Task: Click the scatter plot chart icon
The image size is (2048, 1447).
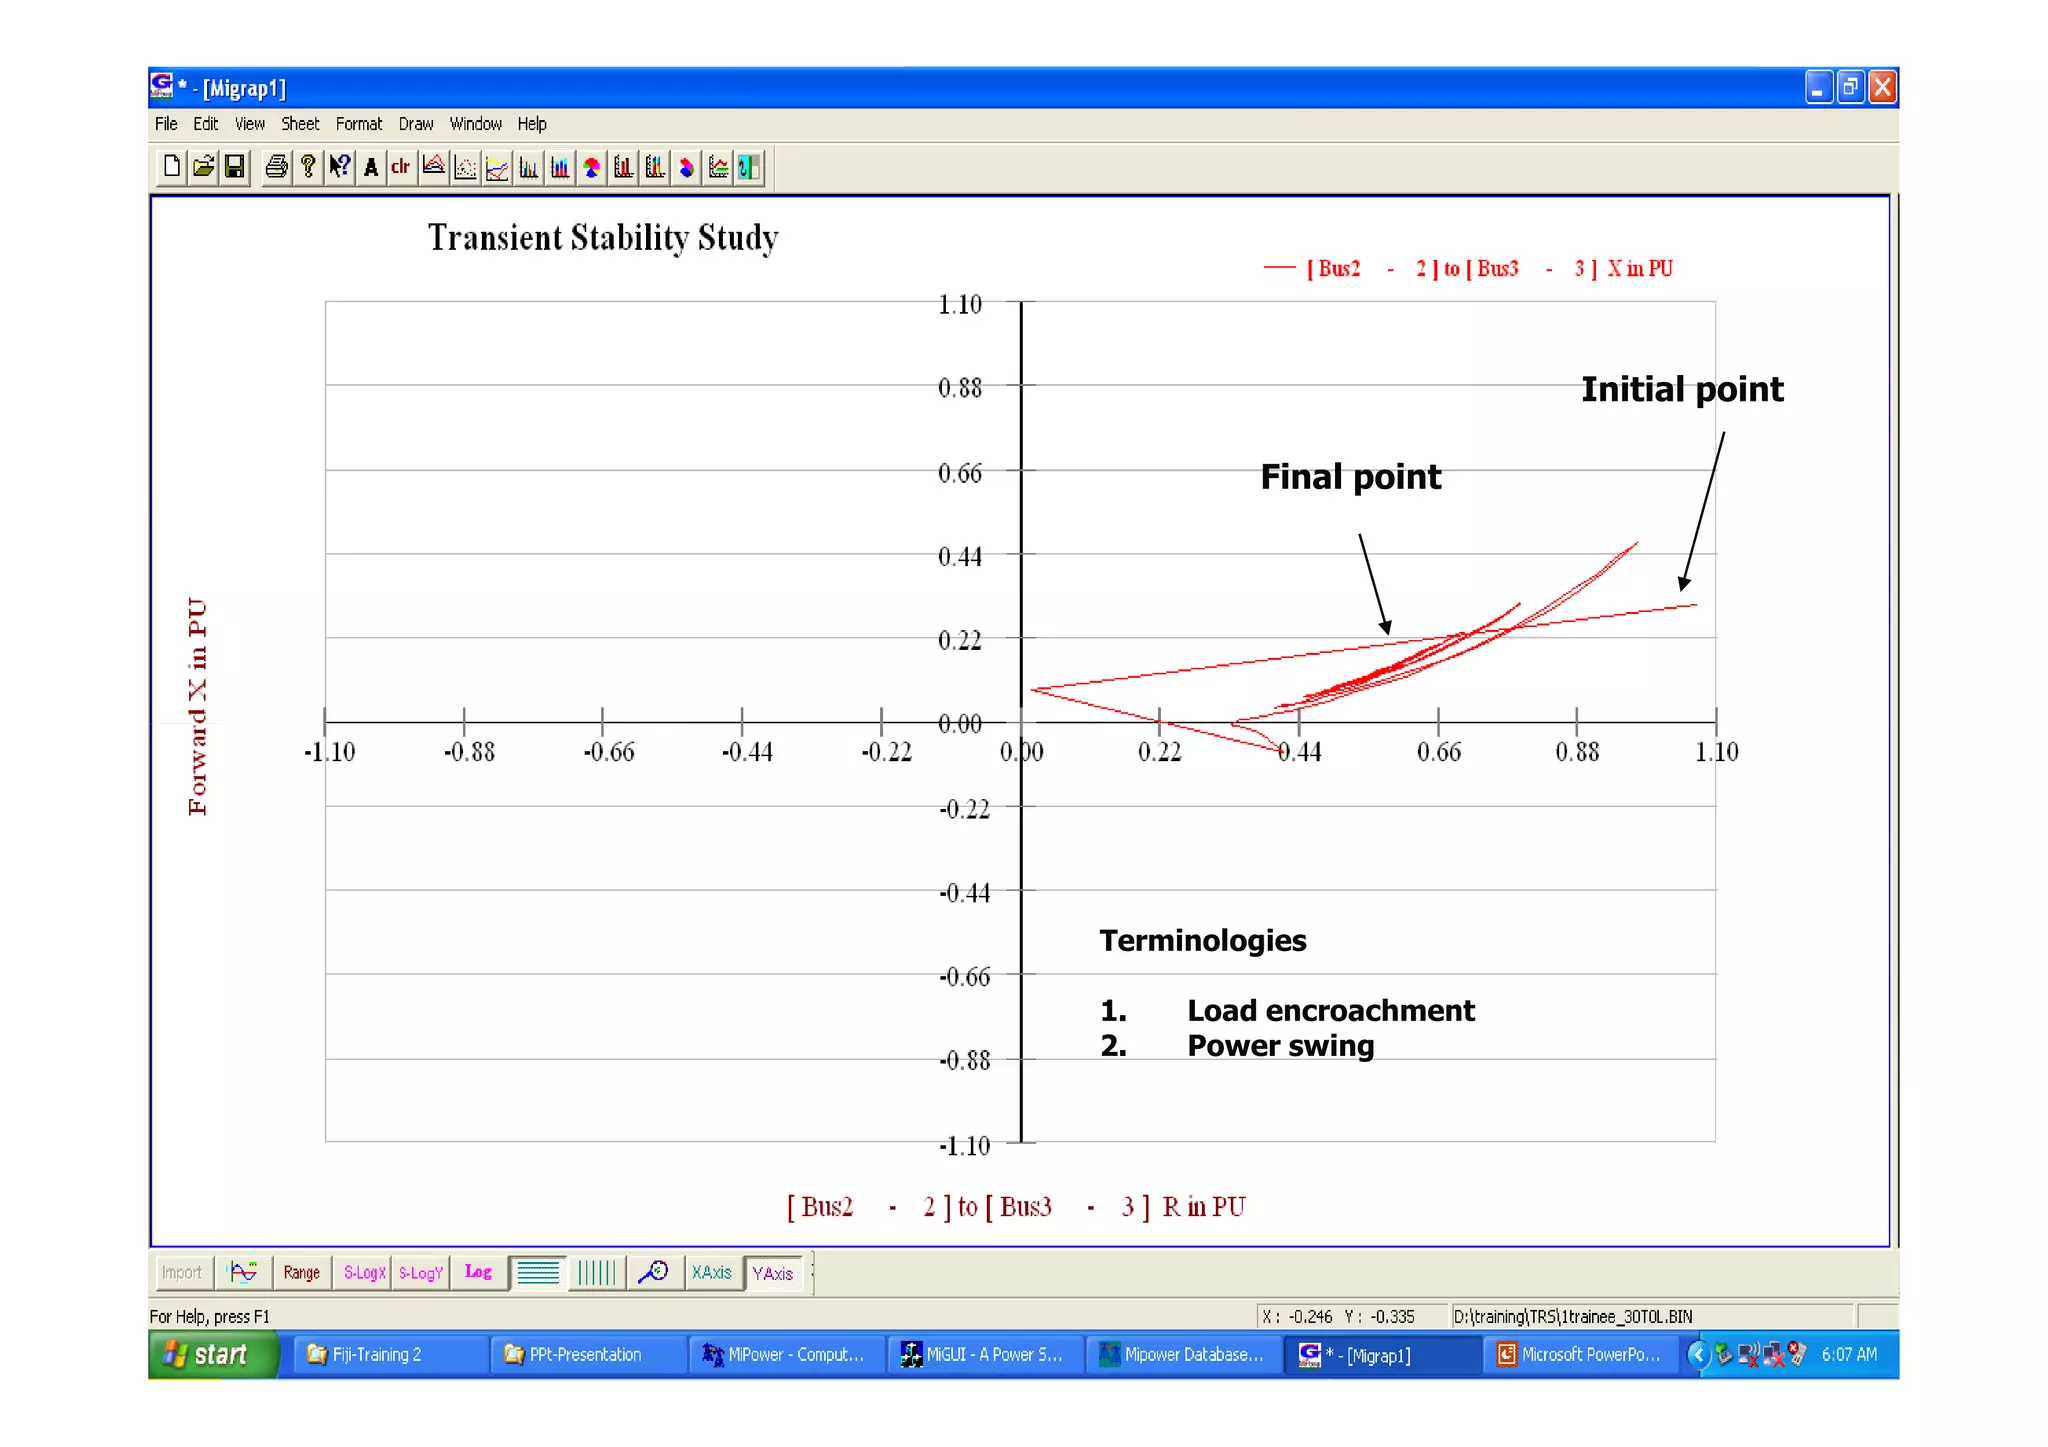Action: (465, 168)
